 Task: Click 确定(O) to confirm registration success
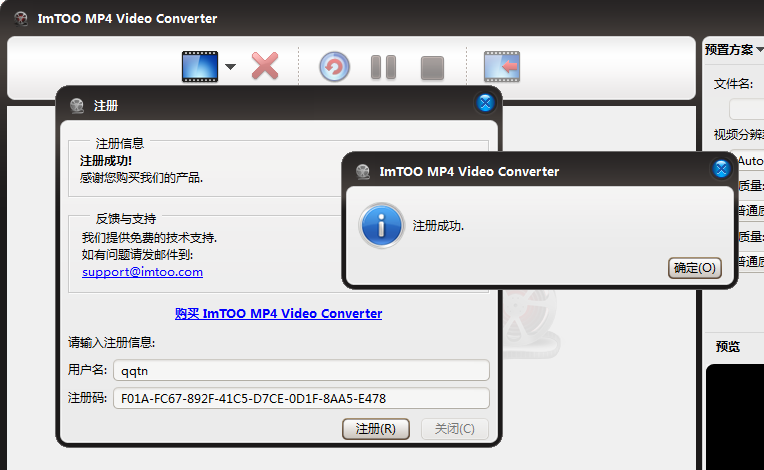tap(694, 267)
